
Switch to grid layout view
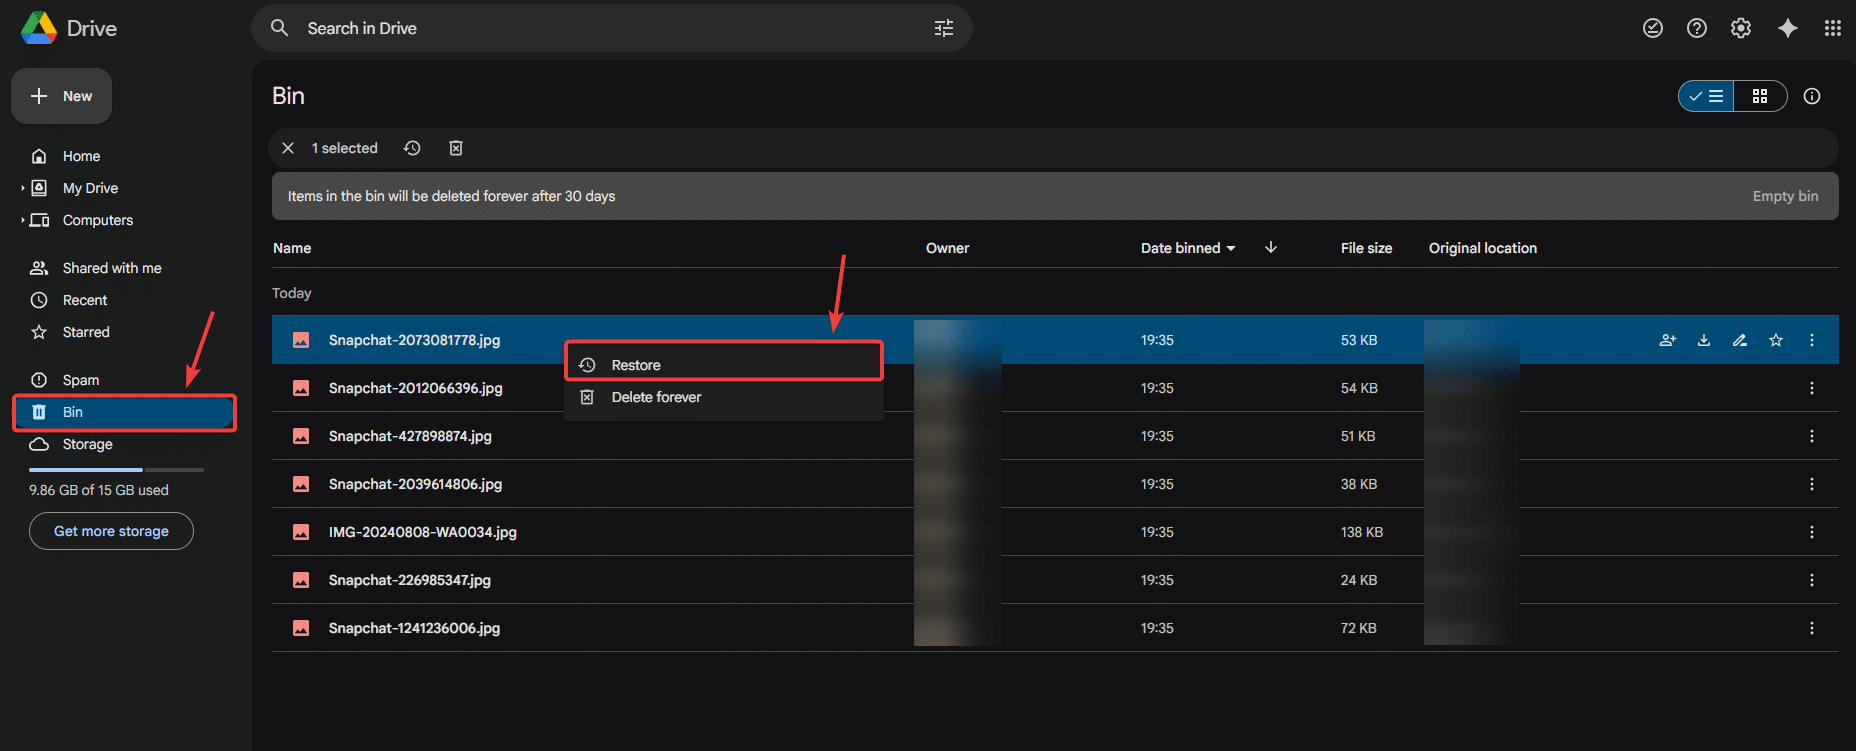click(1760, 96)
